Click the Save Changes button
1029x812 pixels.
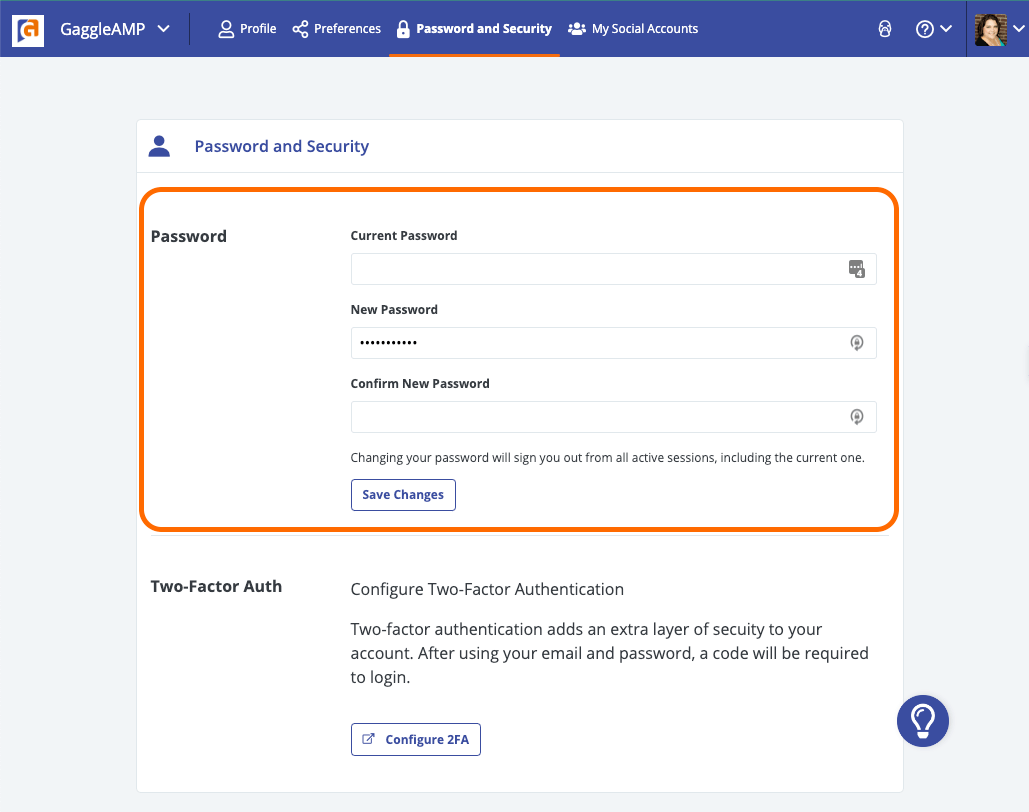click(403, 495)
